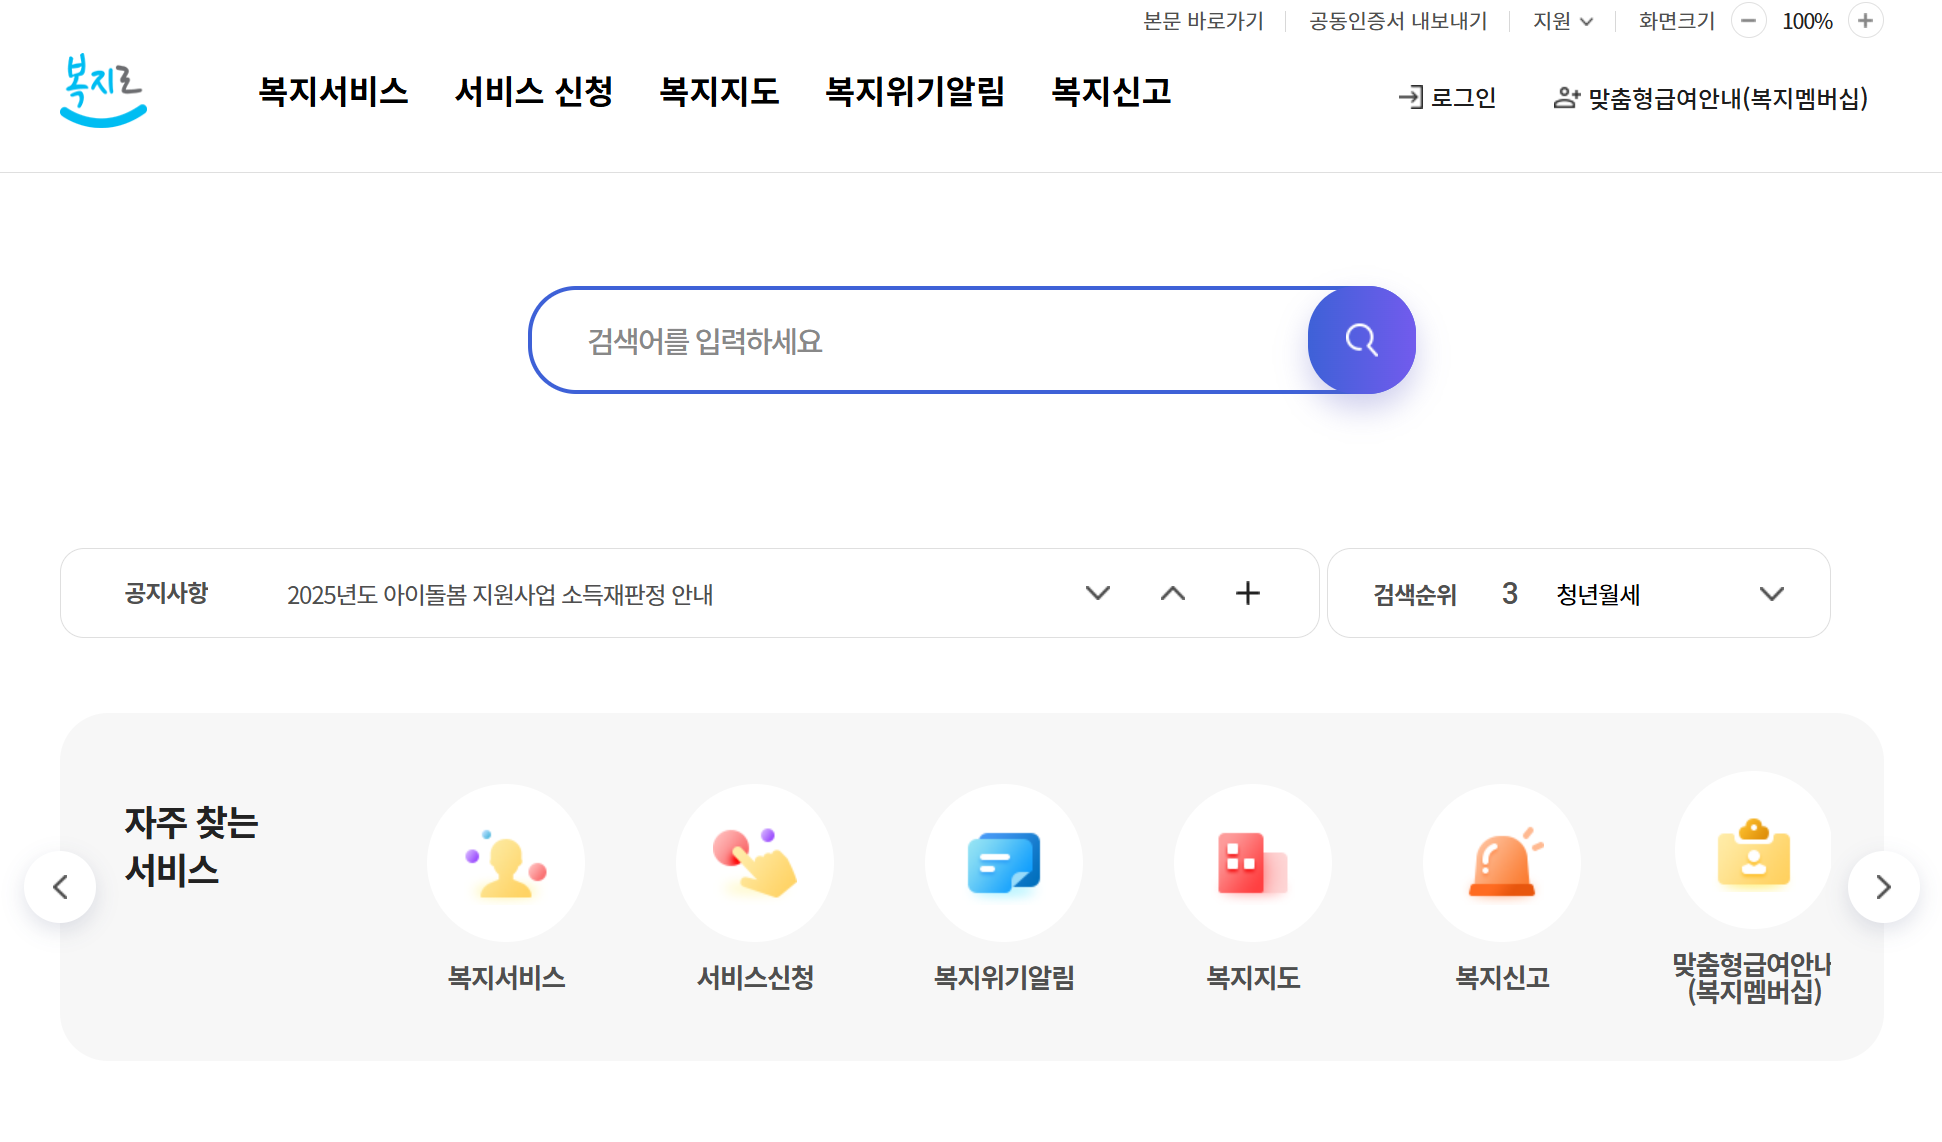Click the 서비스신청 hand icon
Screen dimensions: 1942x1142
(x=755, y=863)
